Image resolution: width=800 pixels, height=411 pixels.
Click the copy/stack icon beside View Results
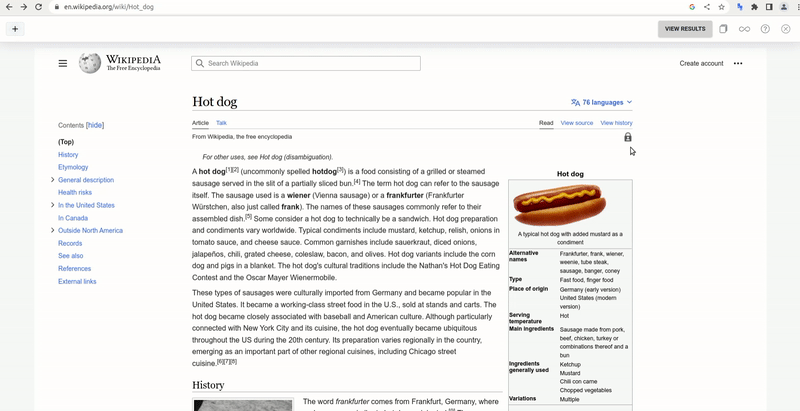click(x=723, y=29)
